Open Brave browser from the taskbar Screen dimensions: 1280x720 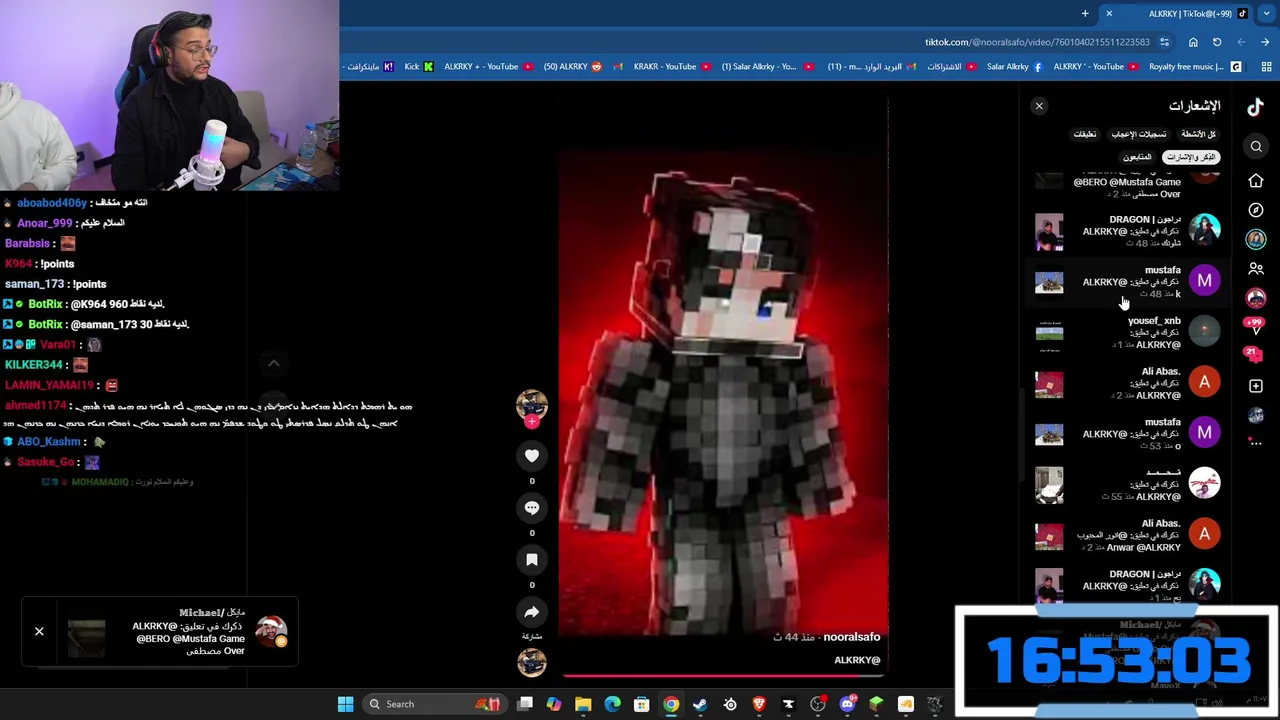759,704
